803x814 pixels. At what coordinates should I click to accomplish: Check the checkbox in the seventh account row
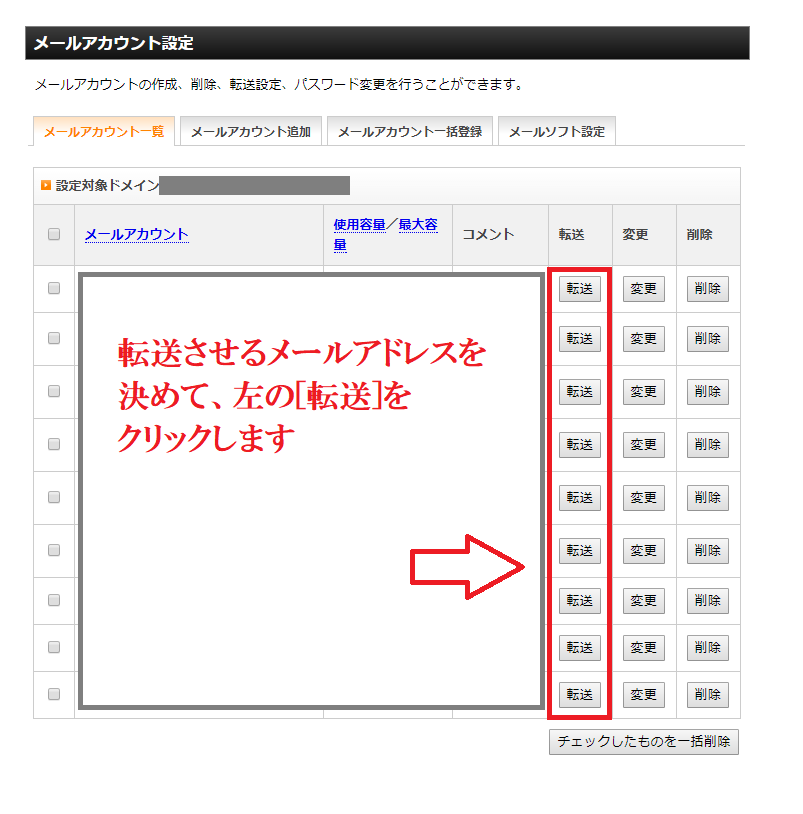point(54,600)
